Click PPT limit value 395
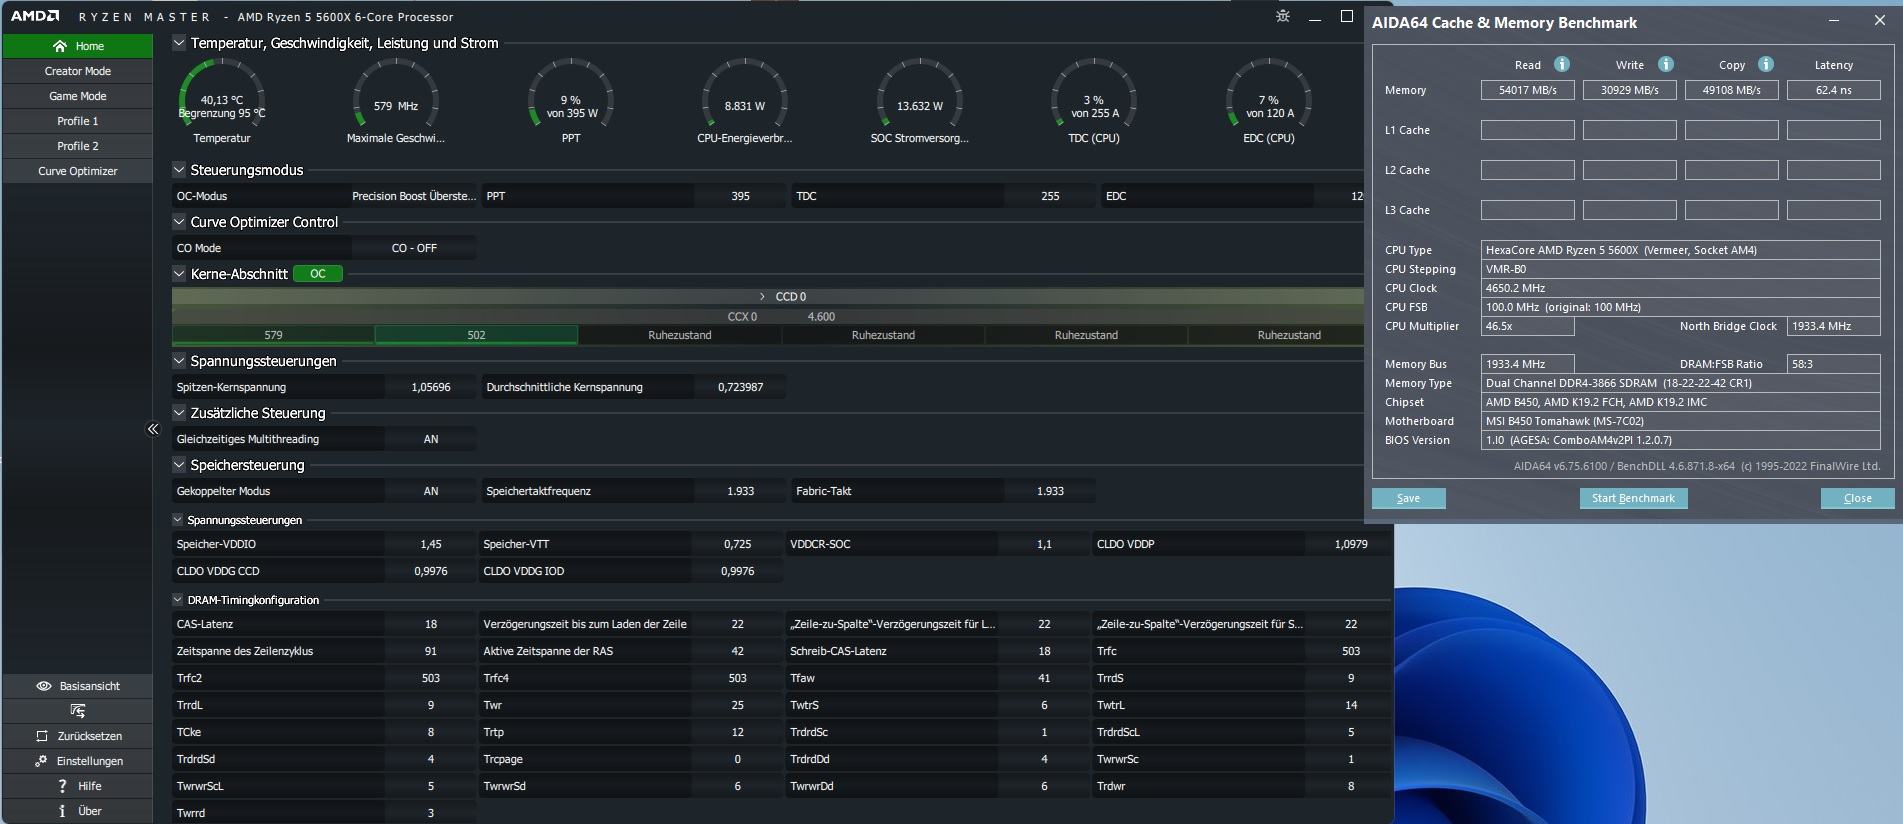1903x824 pixels. [x=740, y=196]
